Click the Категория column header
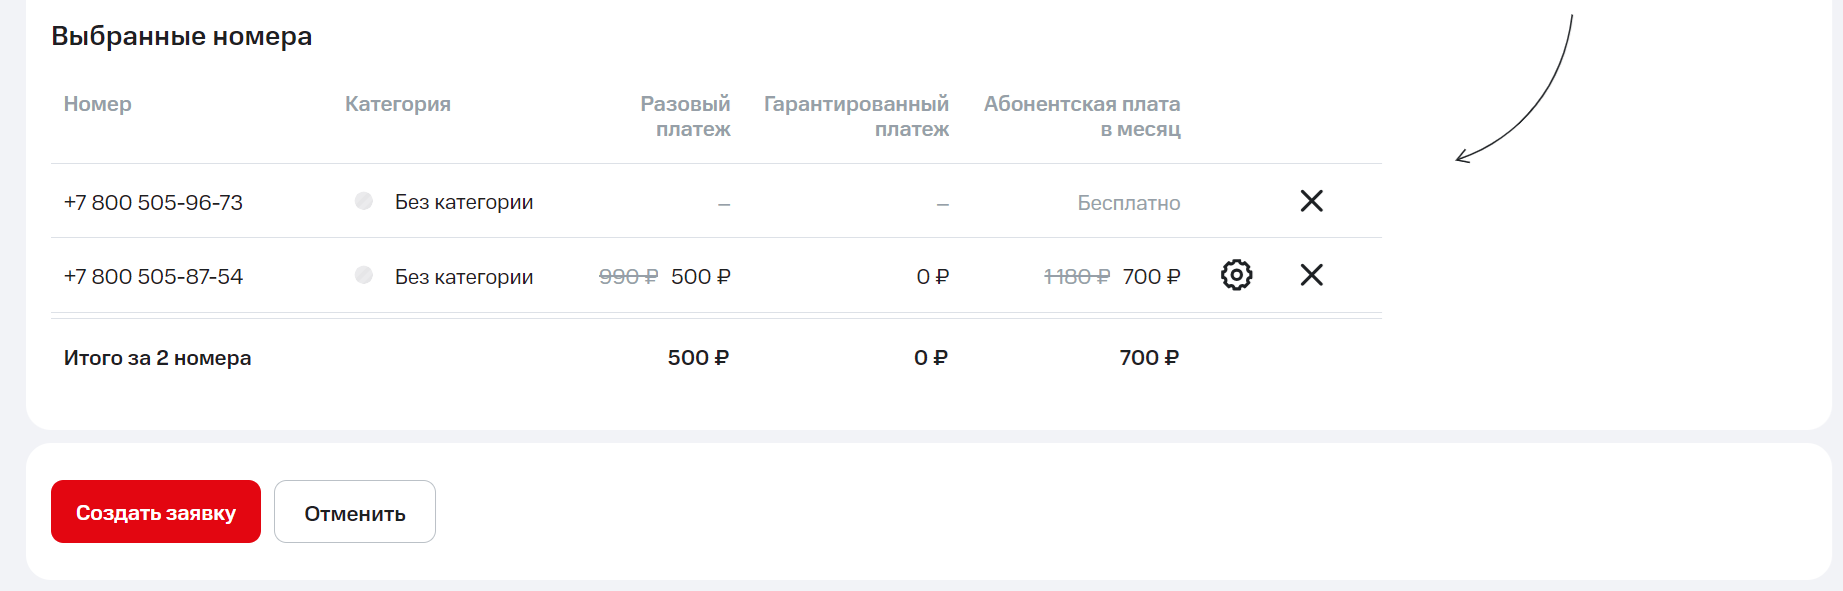 397,104
